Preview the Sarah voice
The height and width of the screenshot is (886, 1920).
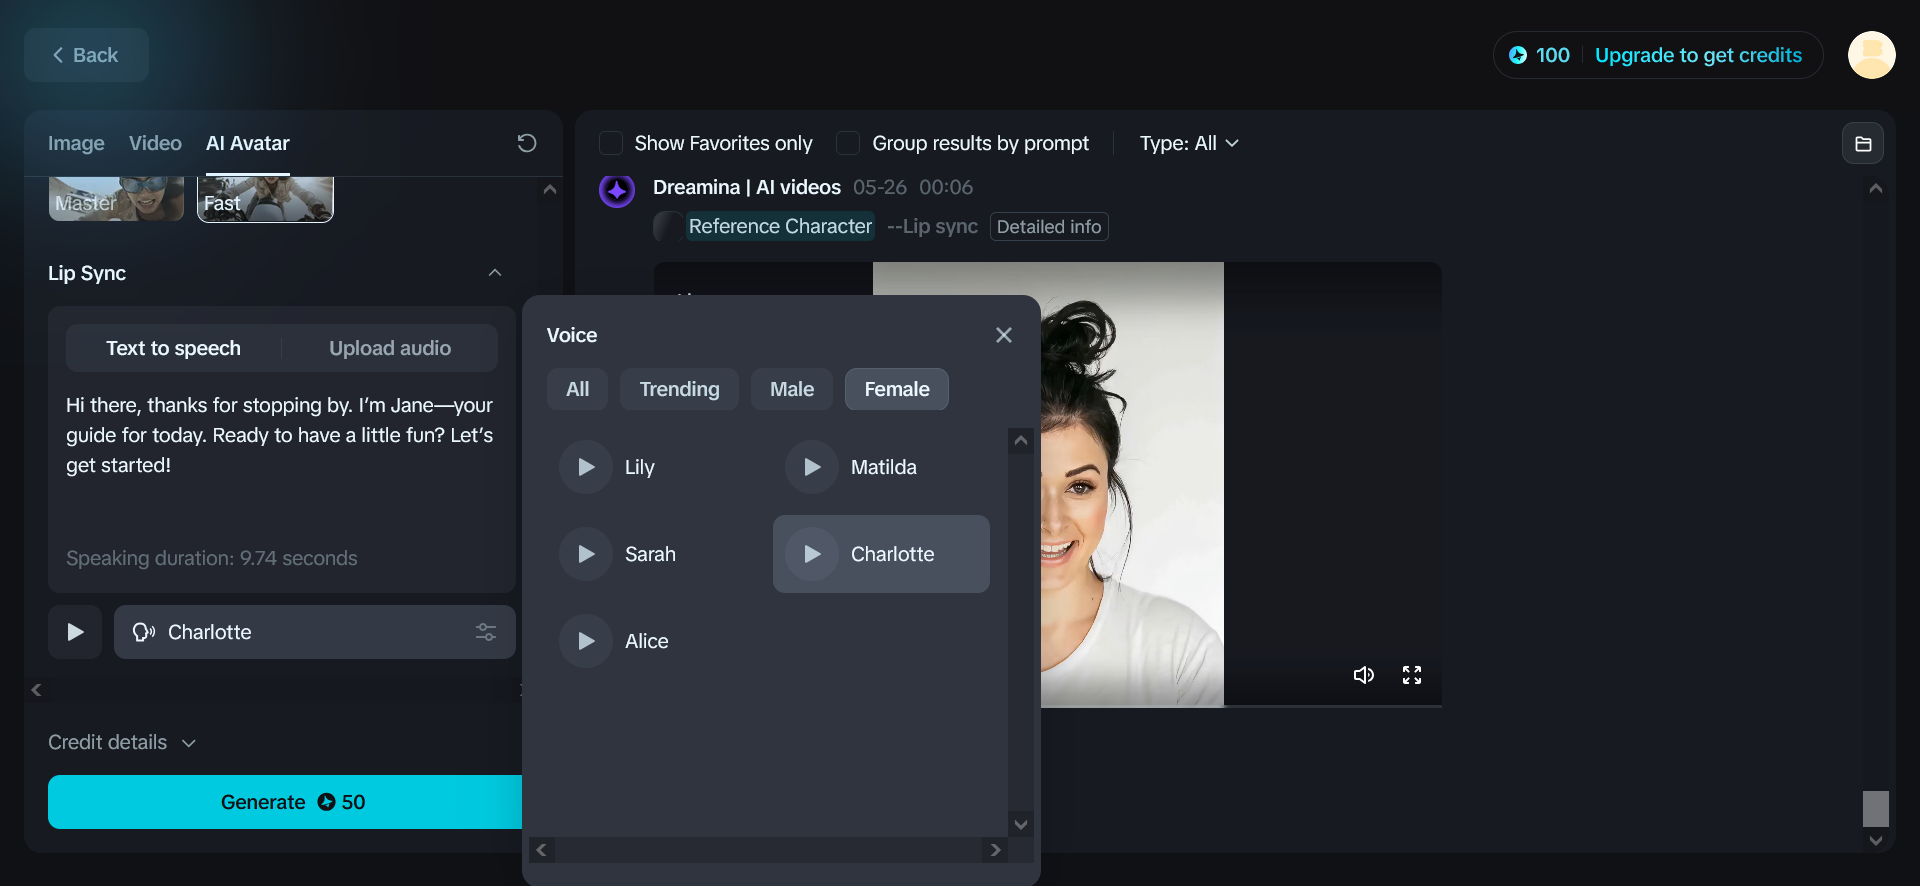pyautogui.click(x=586, y=554)
